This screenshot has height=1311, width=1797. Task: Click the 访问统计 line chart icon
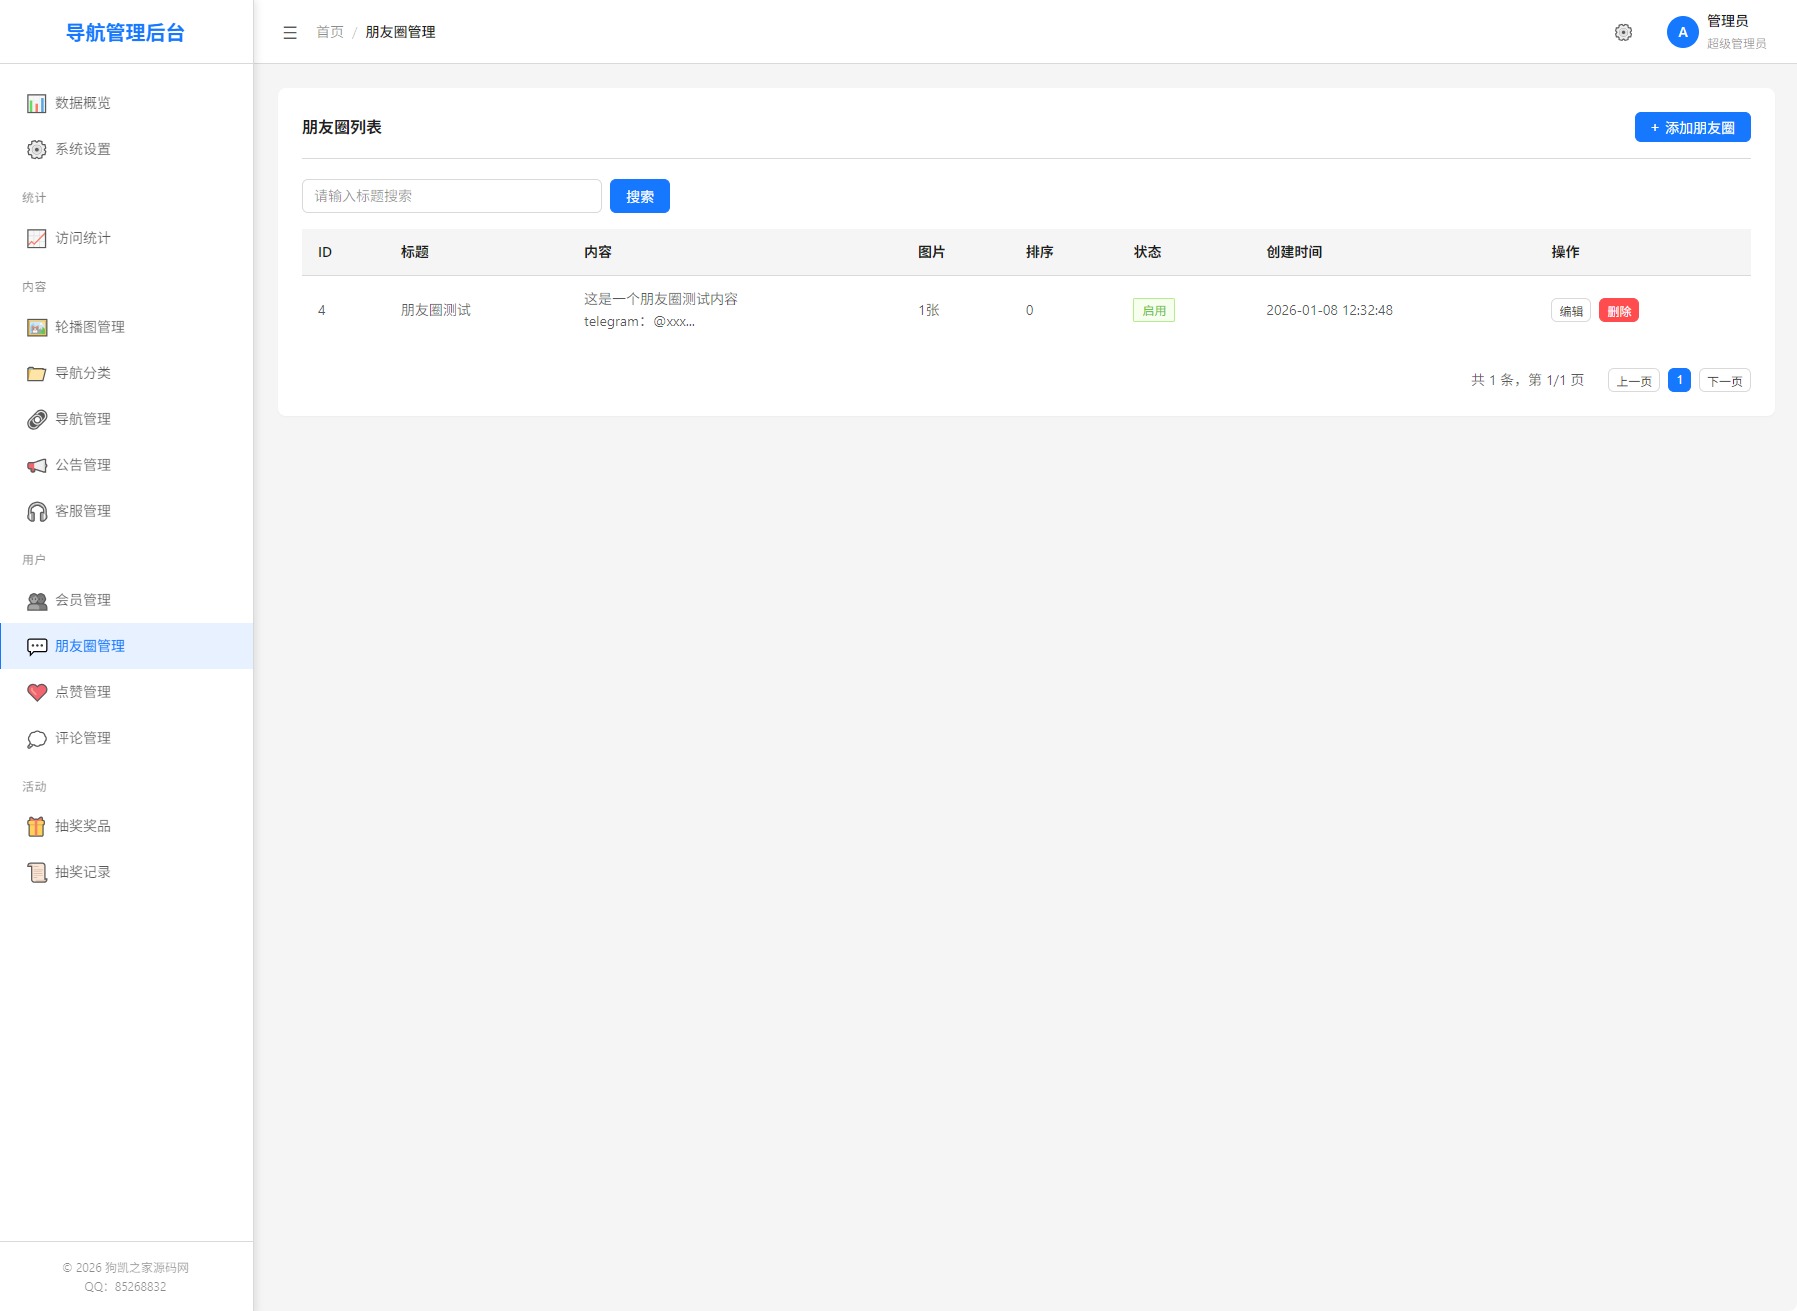(x=37, y=238)
